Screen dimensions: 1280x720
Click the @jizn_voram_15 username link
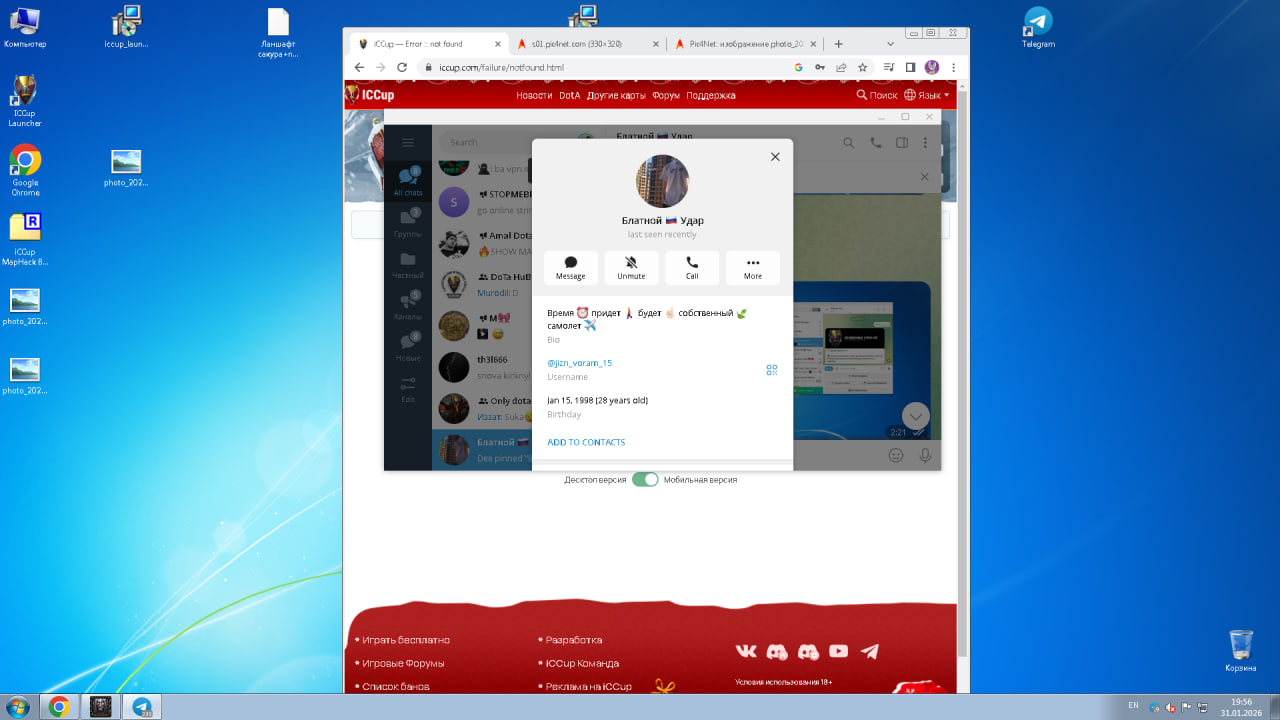(580, 363)
